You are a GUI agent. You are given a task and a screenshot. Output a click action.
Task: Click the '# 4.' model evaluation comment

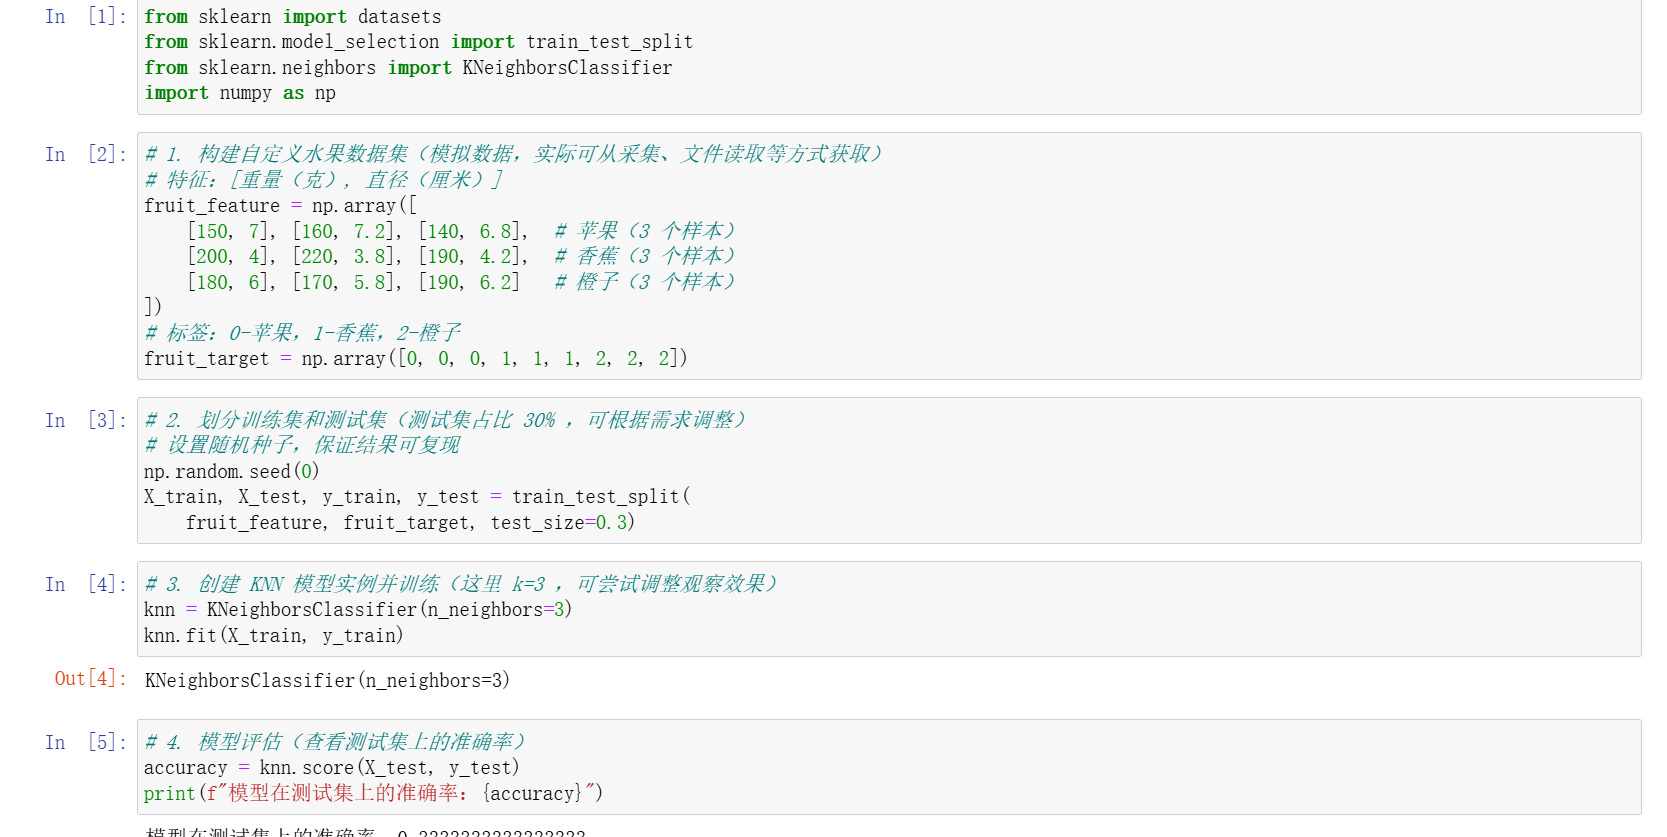[x=335, y=742]
